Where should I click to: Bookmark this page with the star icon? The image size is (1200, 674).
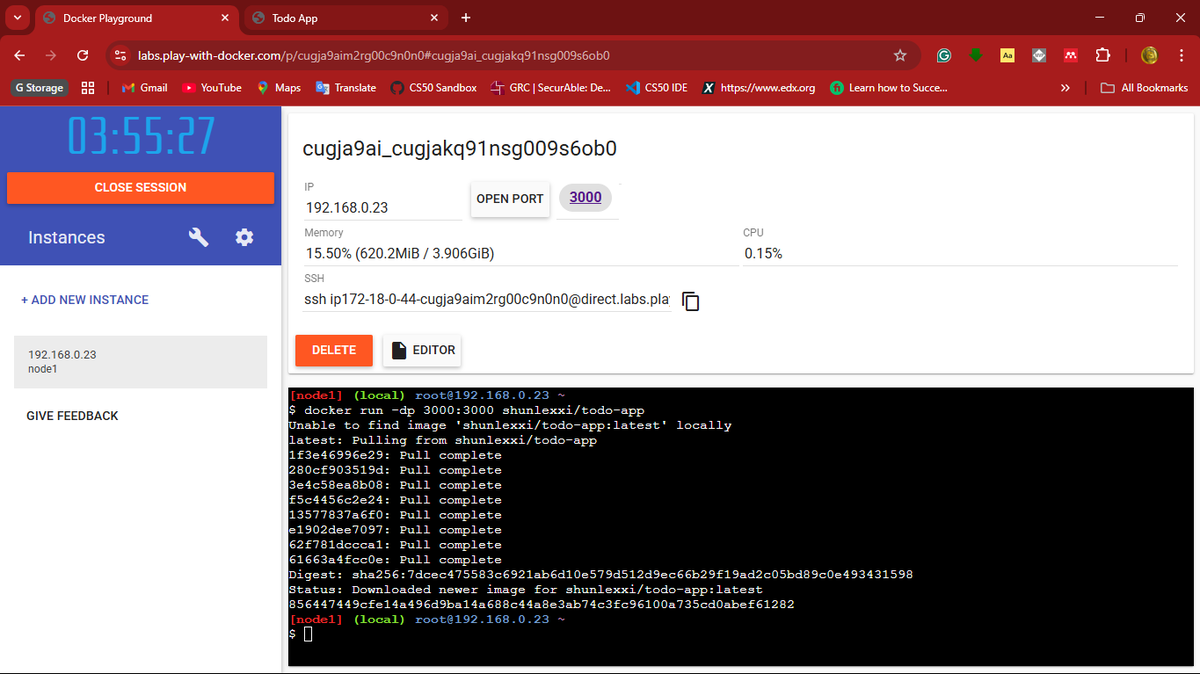click(900, 55)
